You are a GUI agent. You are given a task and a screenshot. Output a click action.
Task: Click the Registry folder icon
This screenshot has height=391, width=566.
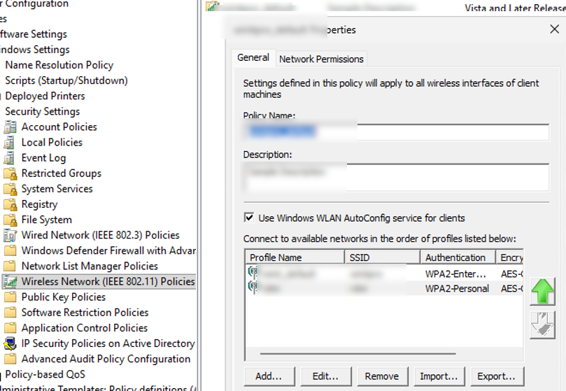[10, 204]
